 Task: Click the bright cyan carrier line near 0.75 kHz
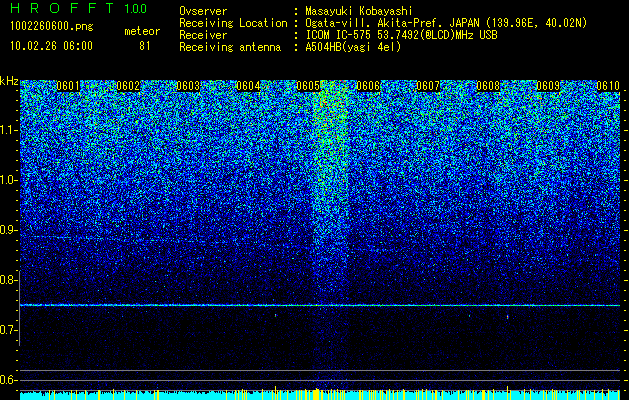pyautogui.click(x=320, y=305)
